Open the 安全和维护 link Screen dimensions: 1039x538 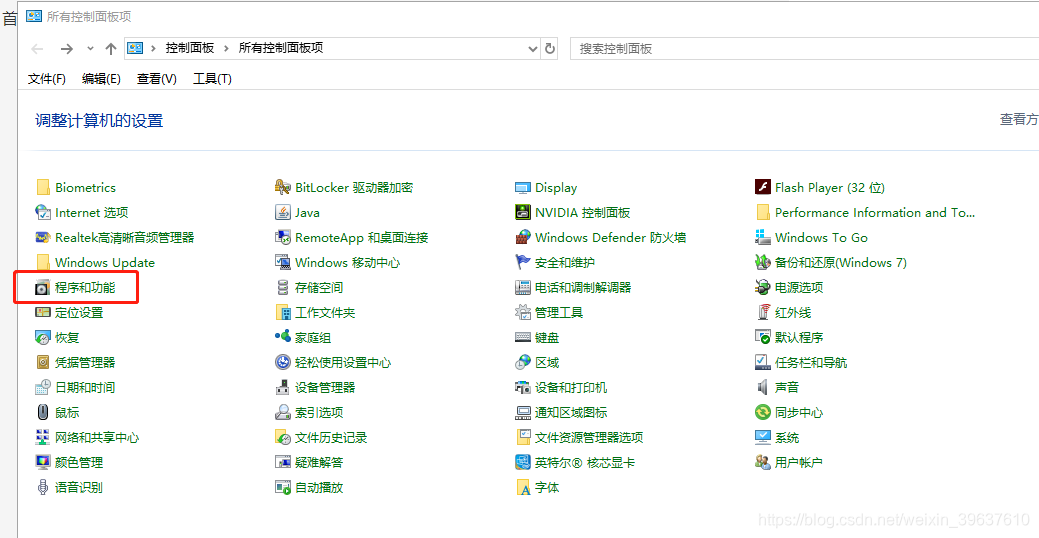click(565, 262)
